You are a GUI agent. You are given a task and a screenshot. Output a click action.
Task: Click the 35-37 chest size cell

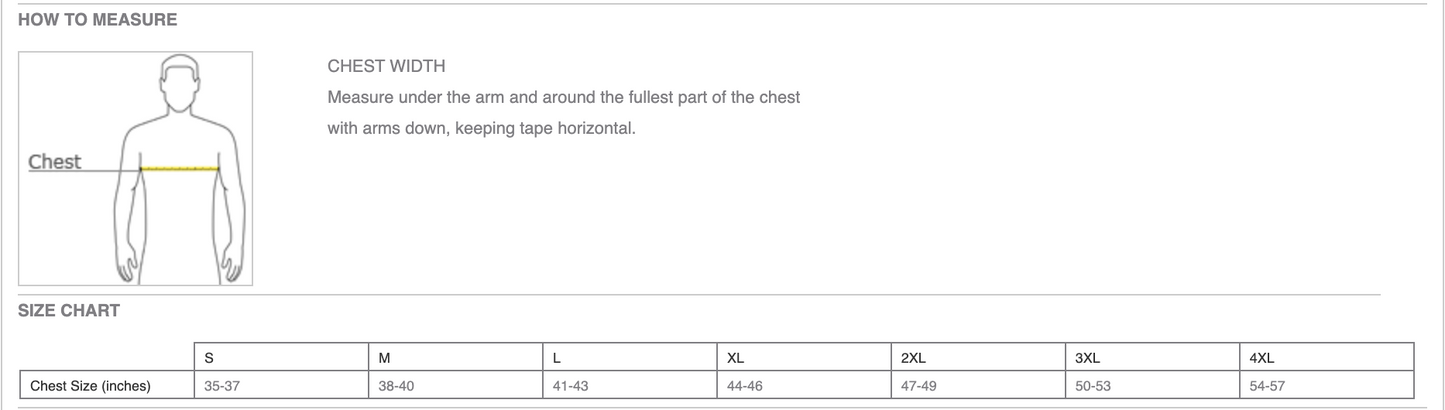[x=282, y=386]
